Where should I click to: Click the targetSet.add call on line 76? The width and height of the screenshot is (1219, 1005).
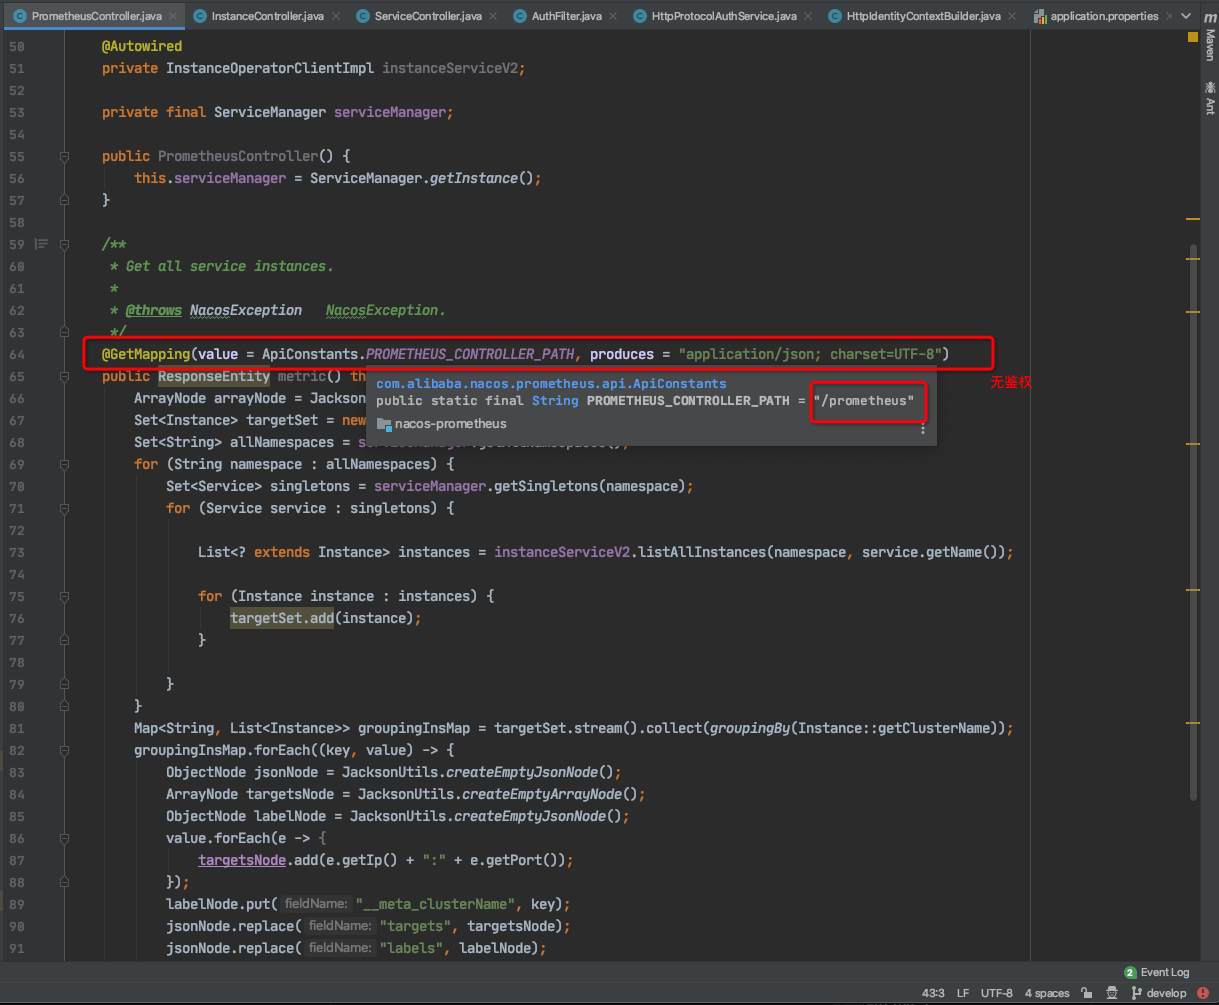[282, 618]
